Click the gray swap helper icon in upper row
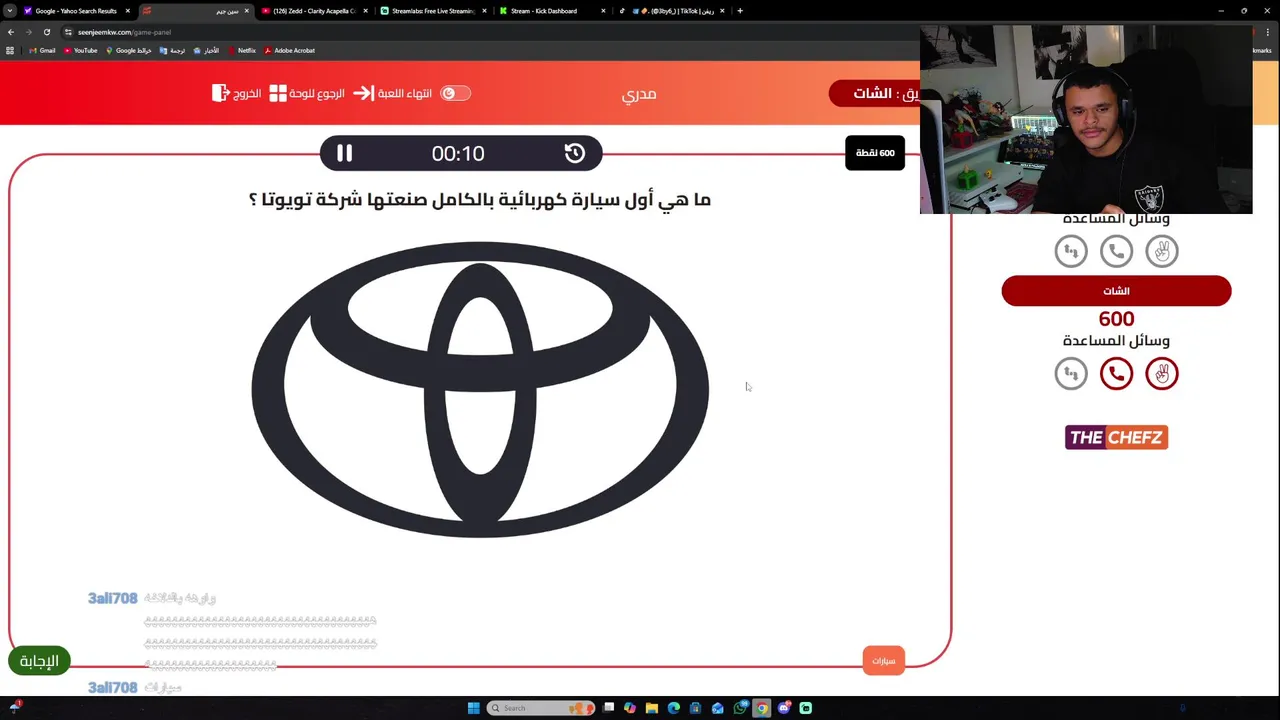The height and width of the screenshot is (720, 1280). 1071,251
